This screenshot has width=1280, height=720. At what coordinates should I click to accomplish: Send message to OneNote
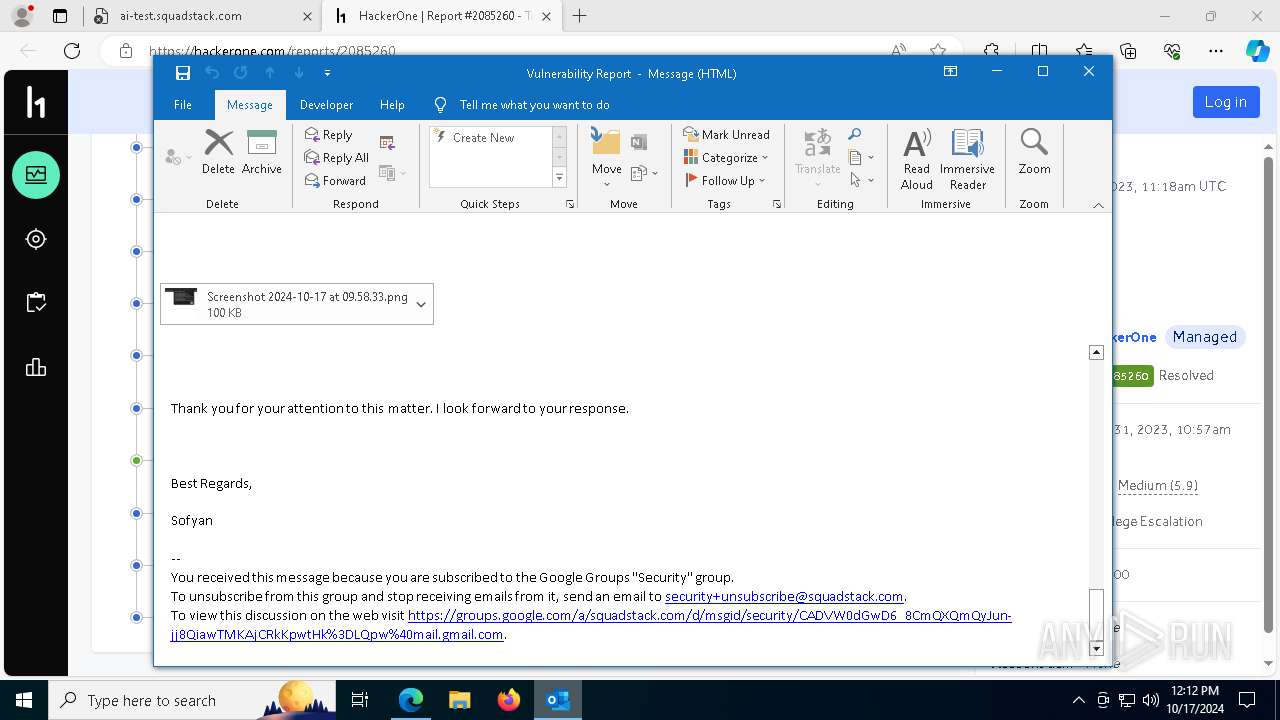coord(639,142)
